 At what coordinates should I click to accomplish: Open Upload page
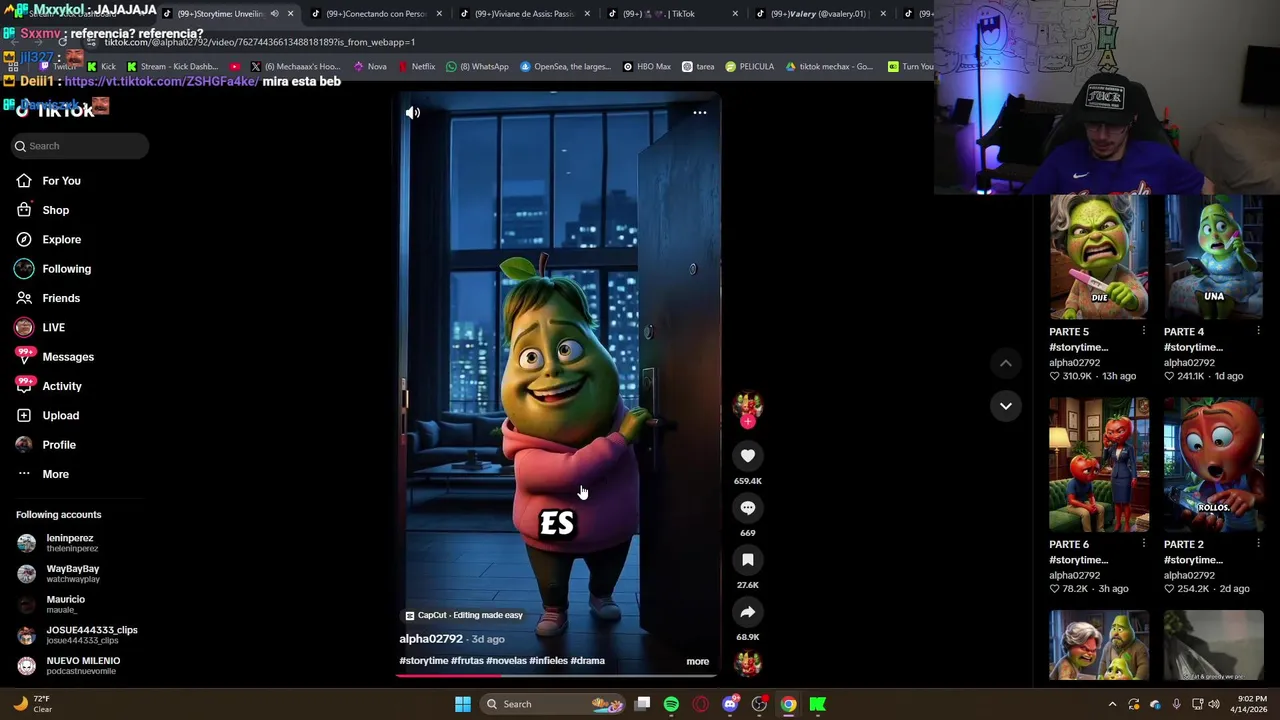(x=47, y=416)
